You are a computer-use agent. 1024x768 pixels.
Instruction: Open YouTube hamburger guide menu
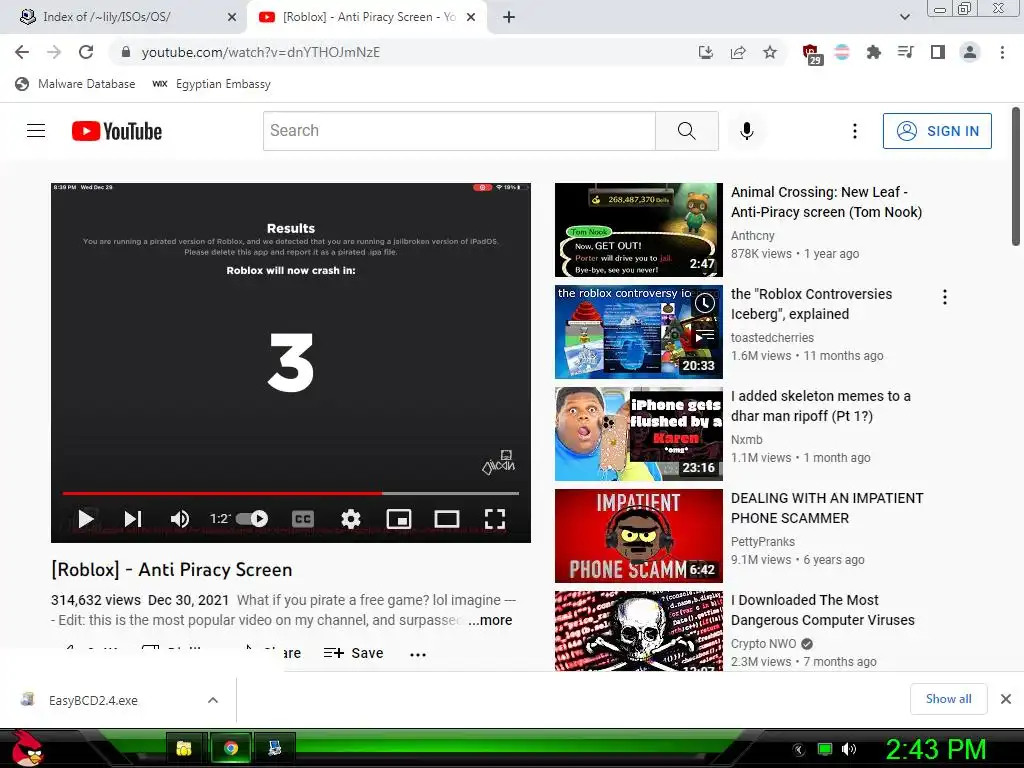tap(36, 131)
